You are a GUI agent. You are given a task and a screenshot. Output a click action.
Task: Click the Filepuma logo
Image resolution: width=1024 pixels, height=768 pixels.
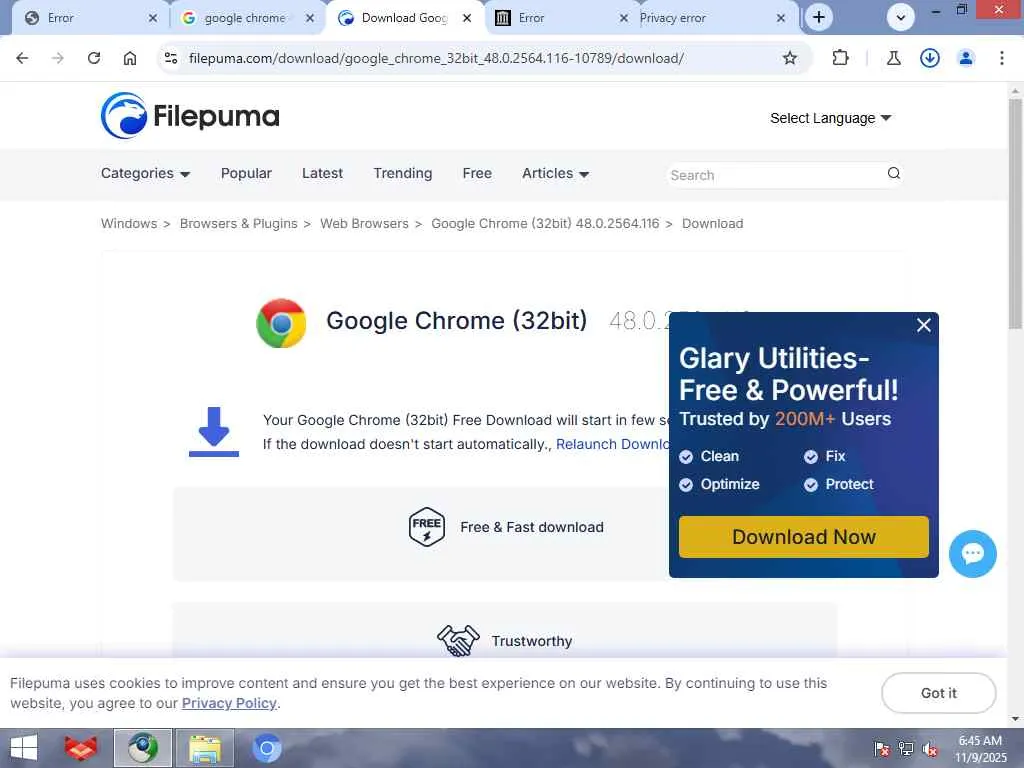190,116
